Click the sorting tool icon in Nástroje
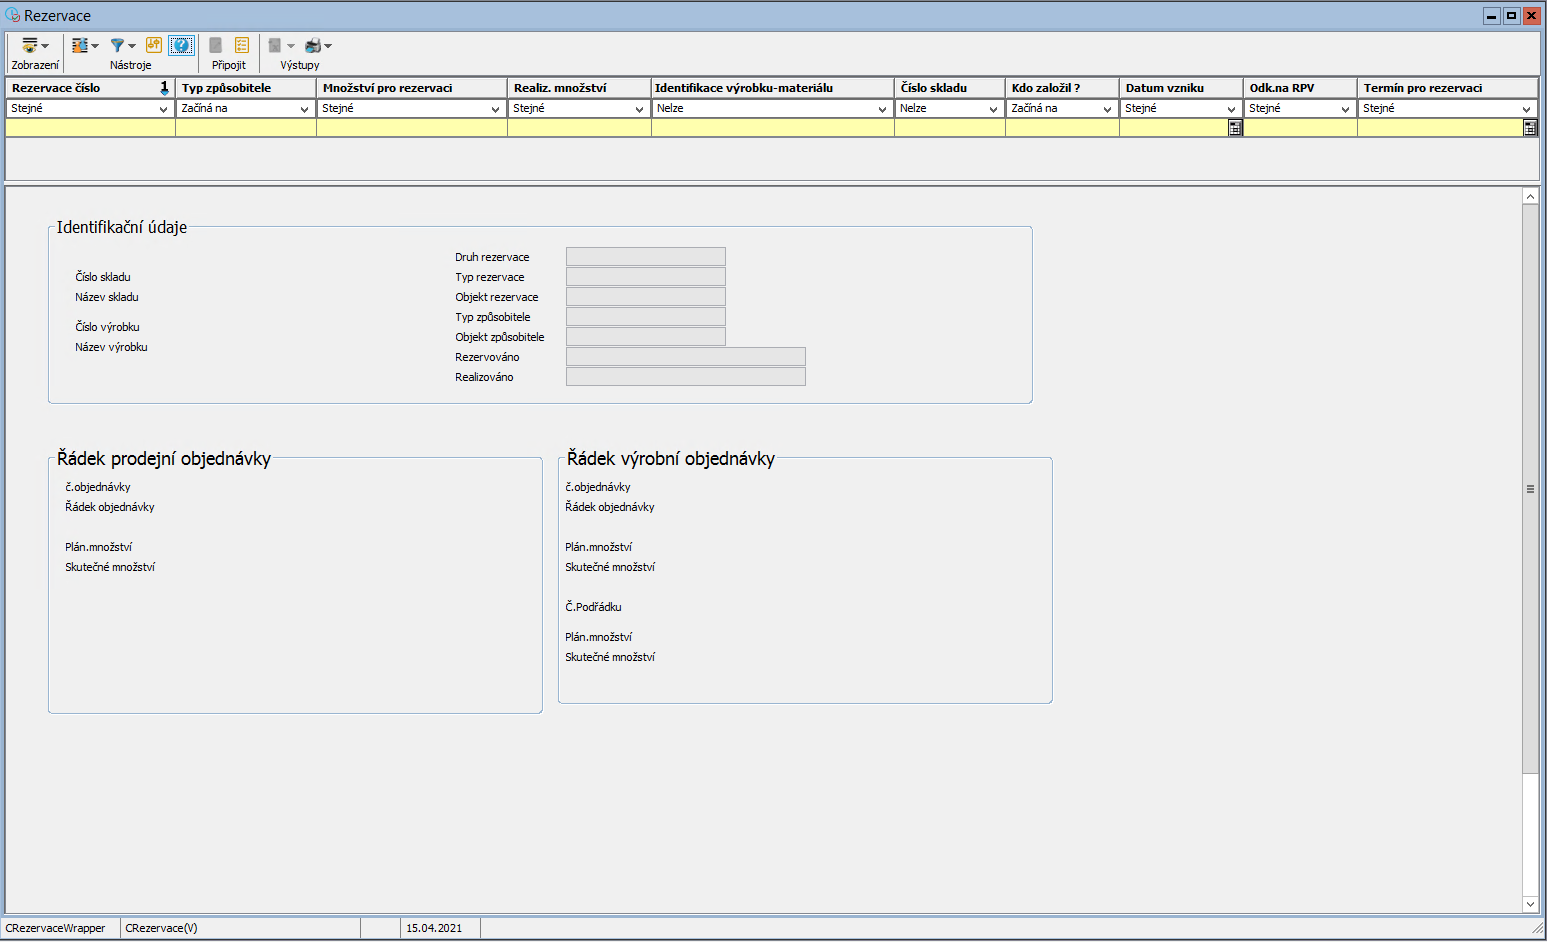 [83, 46]
